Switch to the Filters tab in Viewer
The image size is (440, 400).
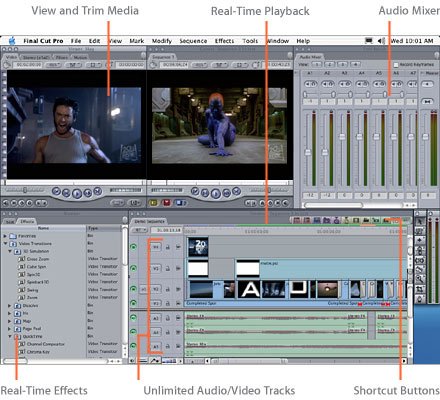62,57
